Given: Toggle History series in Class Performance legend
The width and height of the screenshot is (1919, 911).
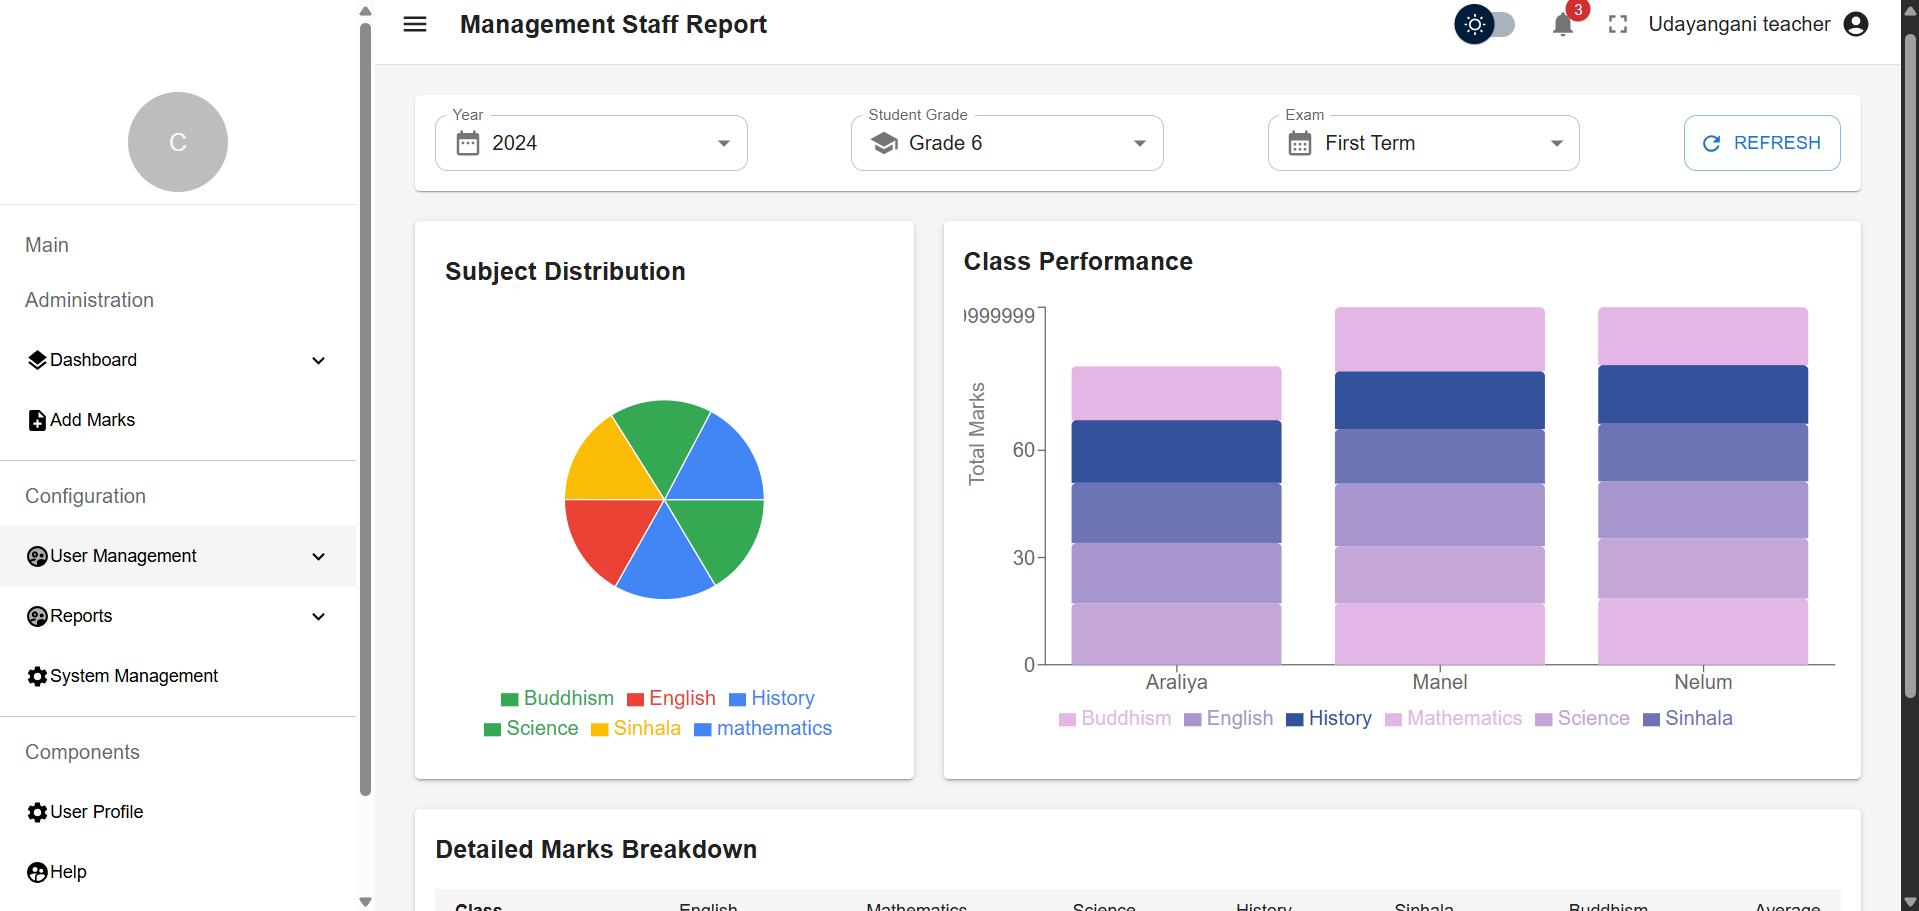Looking at the screenshot, I should pos(1329,719).
